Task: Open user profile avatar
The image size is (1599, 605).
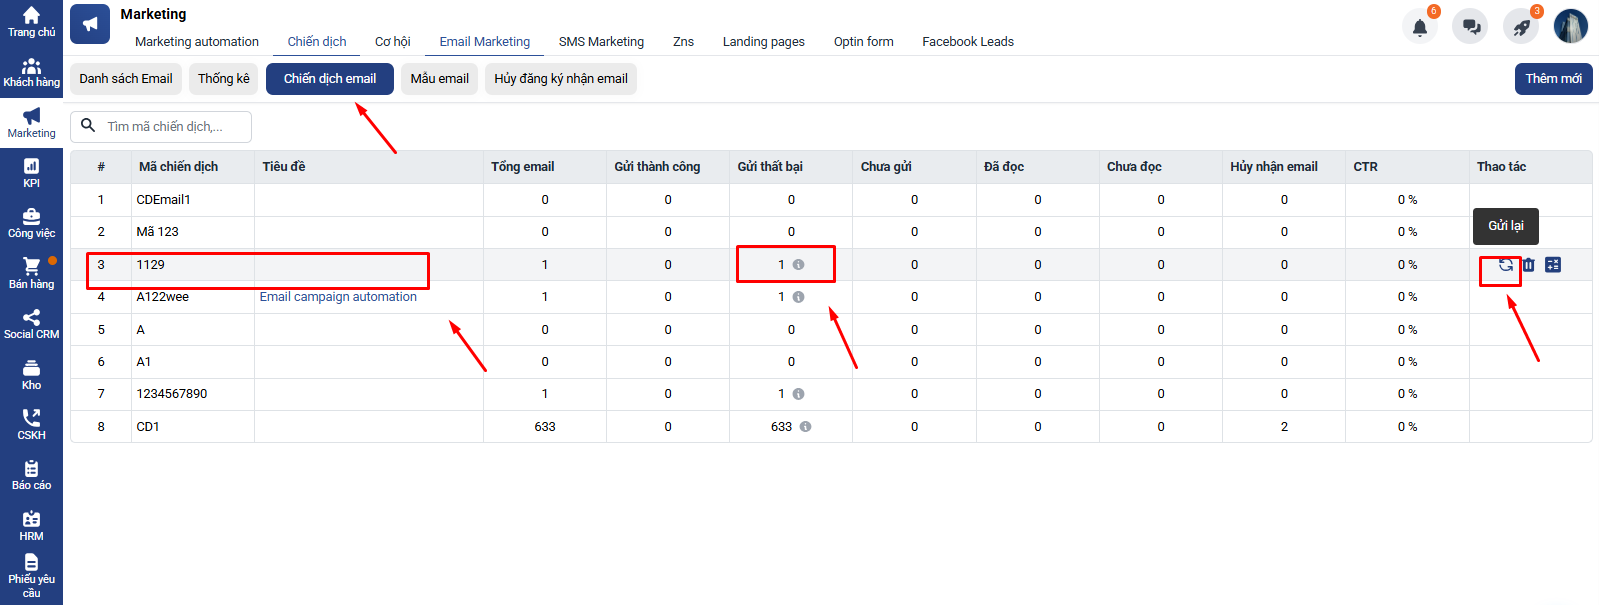Action: point(1570,27)
